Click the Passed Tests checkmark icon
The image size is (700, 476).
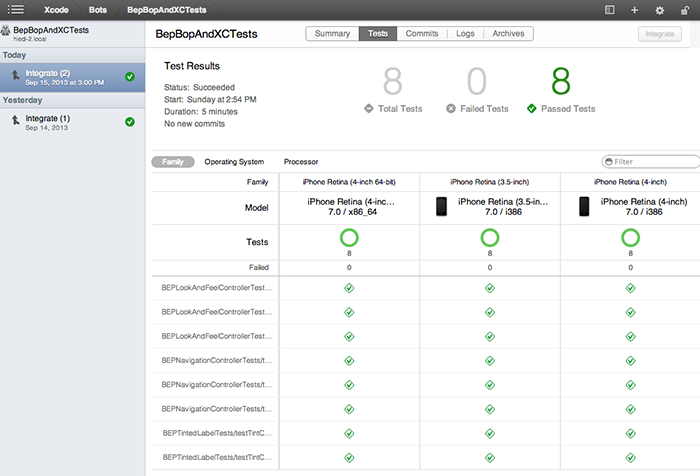pyautogui.click(x=531, y=109)
